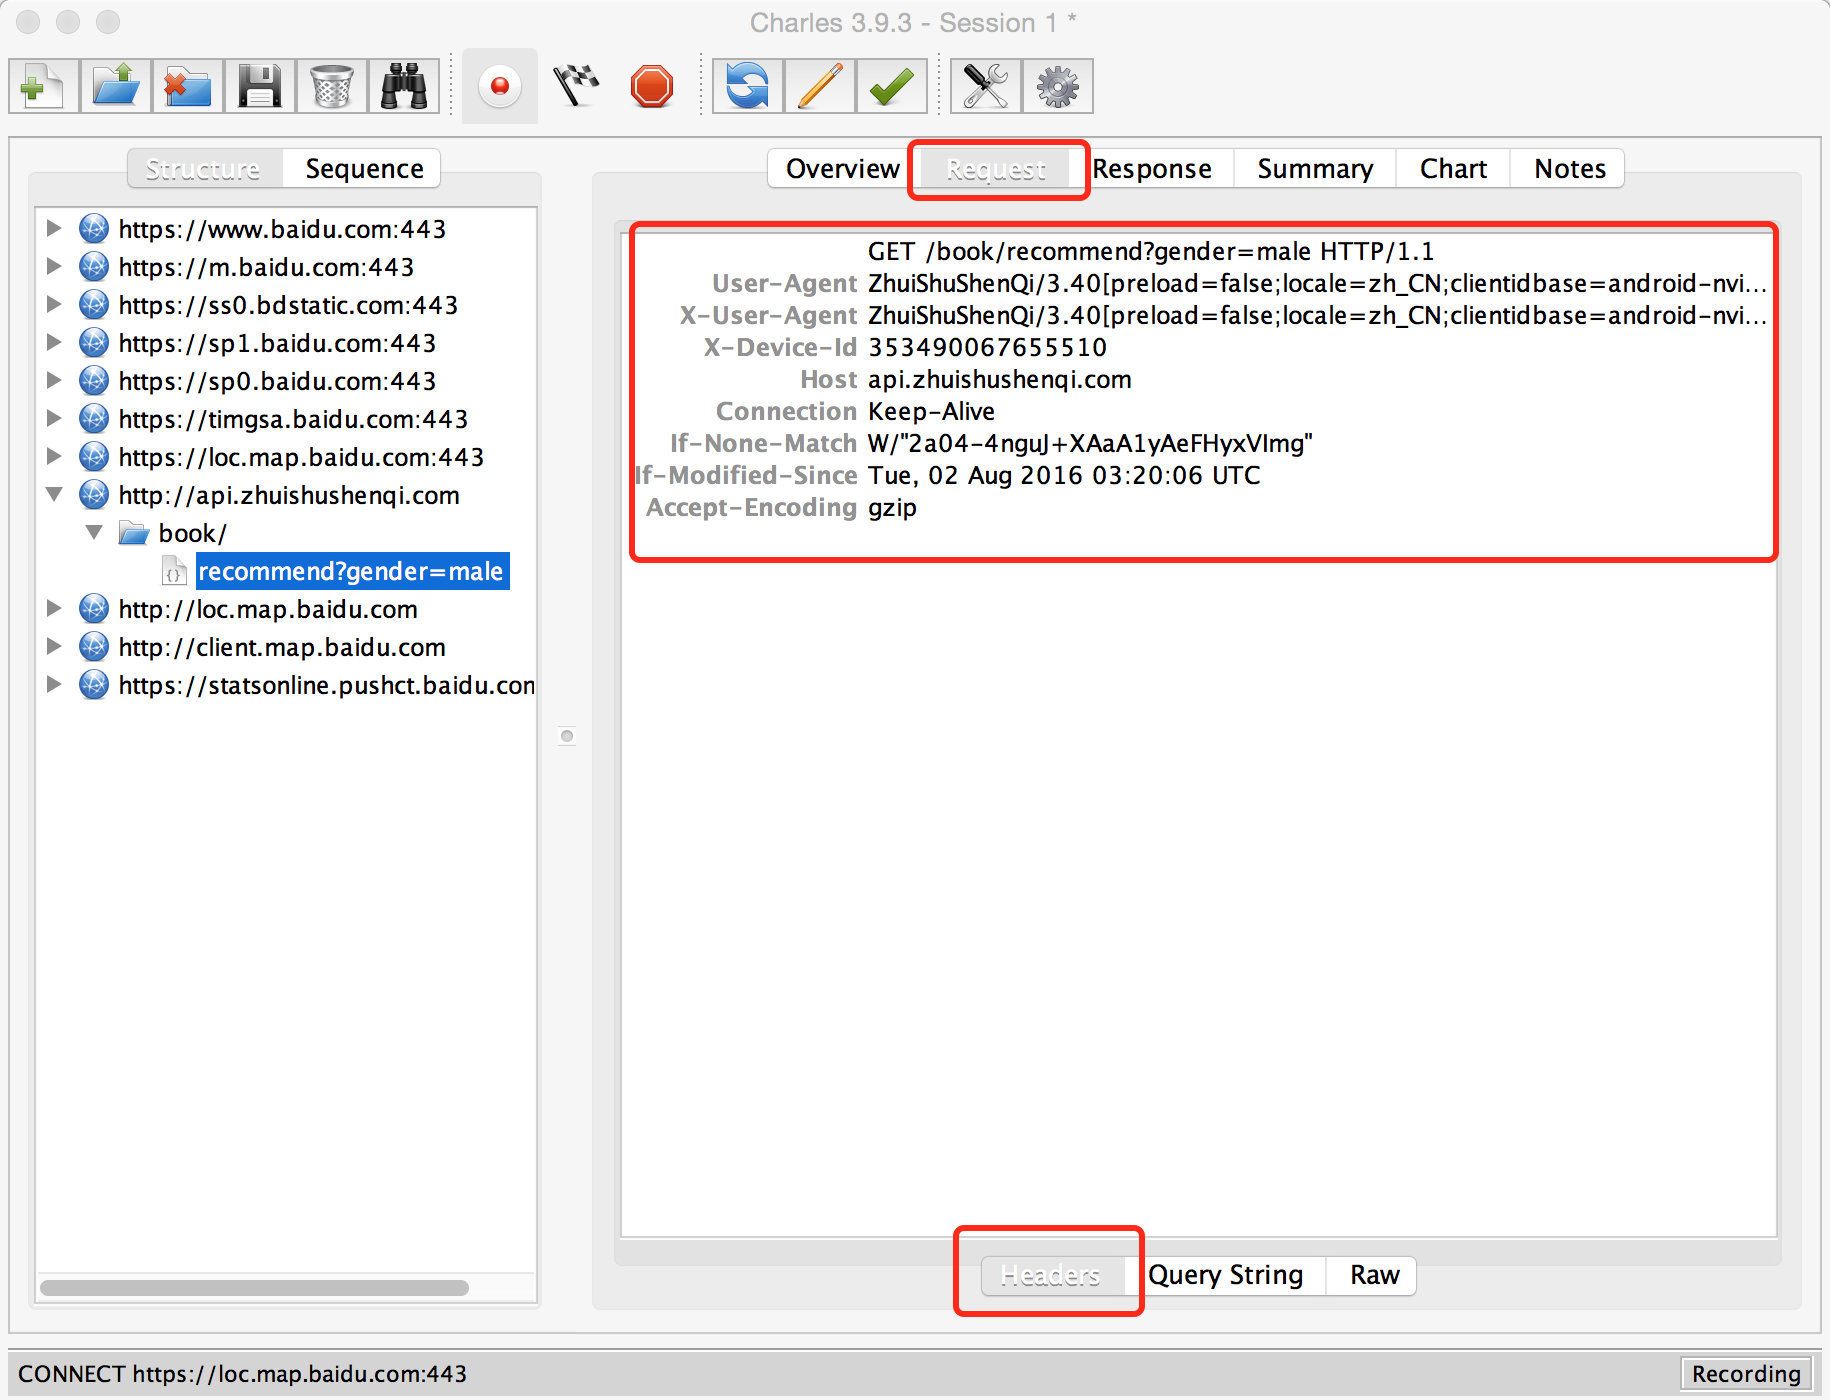Select the recommend?gender=male request item

[351, 571]
